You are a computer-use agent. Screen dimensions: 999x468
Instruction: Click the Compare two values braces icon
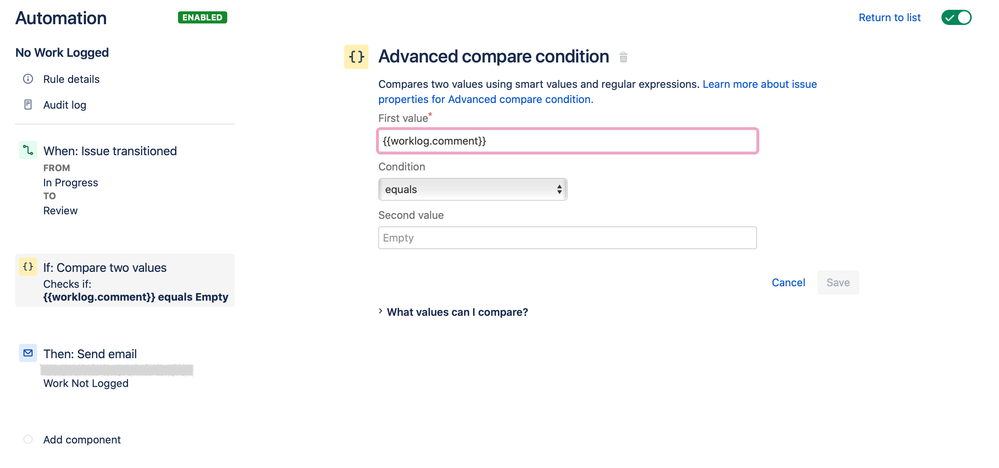point(28,267)
